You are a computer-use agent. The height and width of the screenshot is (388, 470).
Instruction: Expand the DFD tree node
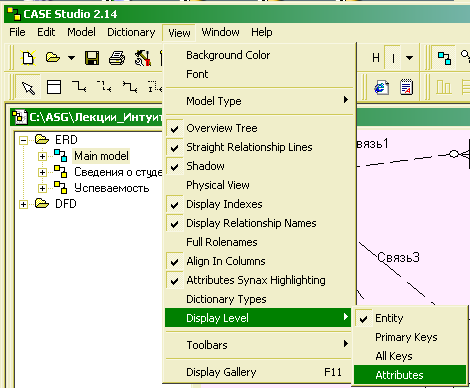(23, 204)
